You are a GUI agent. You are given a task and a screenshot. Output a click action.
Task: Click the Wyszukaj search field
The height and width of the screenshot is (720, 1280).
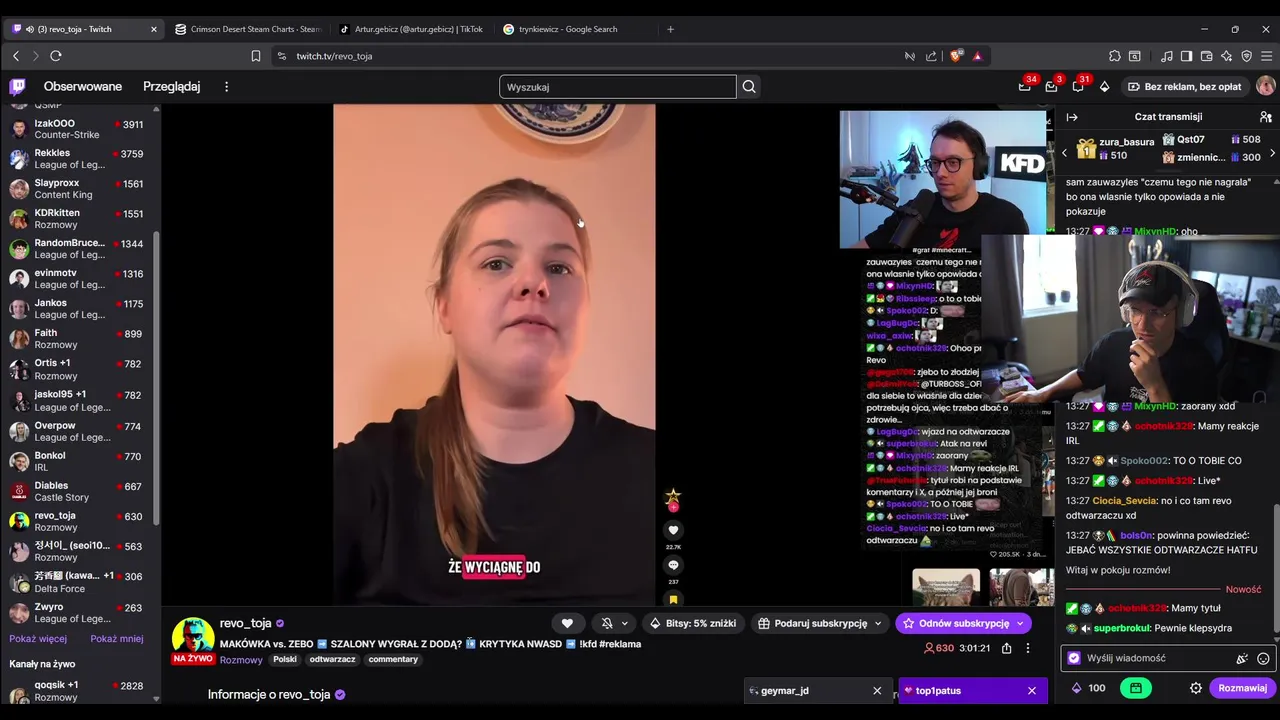click(x=618, y=87)
